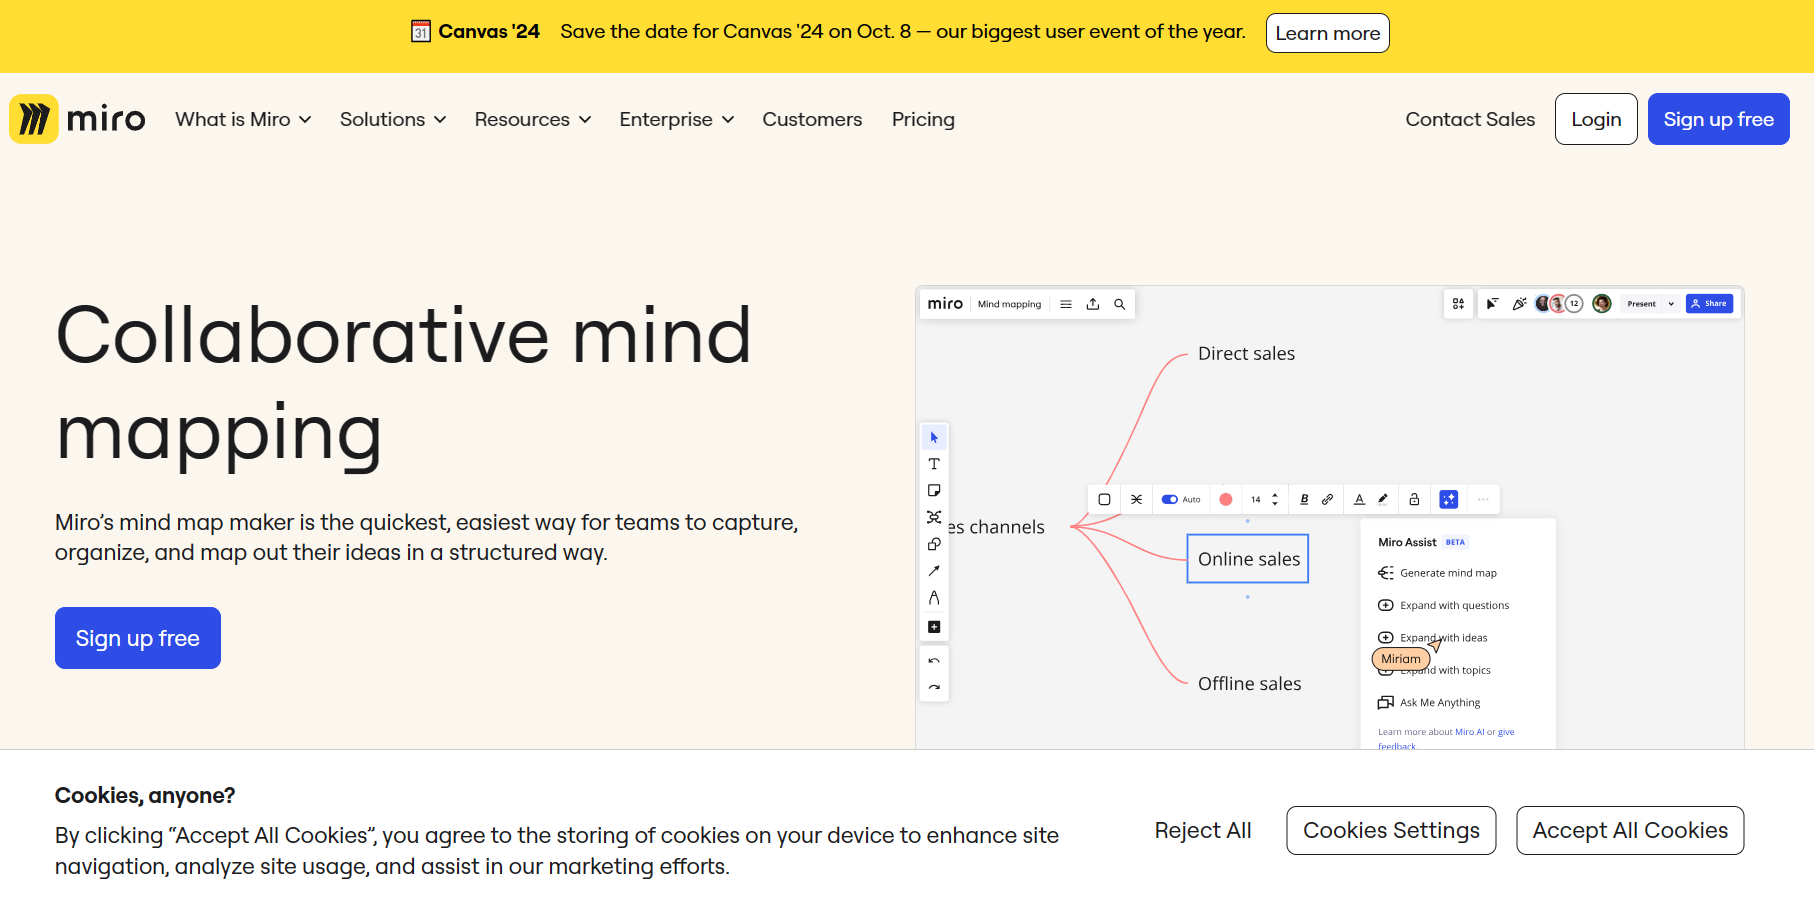This screenshot has height=906, width=1814.
Task: Select the Online sales node
Action: [1248, 559]
